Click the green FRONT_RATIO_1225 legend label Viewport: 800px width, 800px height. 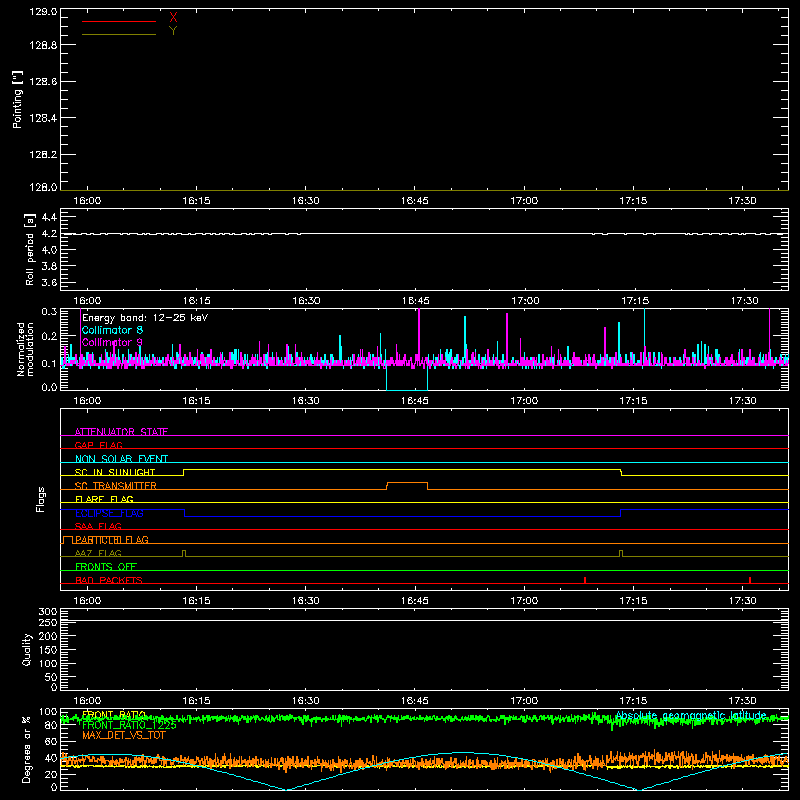click(129, 725)
